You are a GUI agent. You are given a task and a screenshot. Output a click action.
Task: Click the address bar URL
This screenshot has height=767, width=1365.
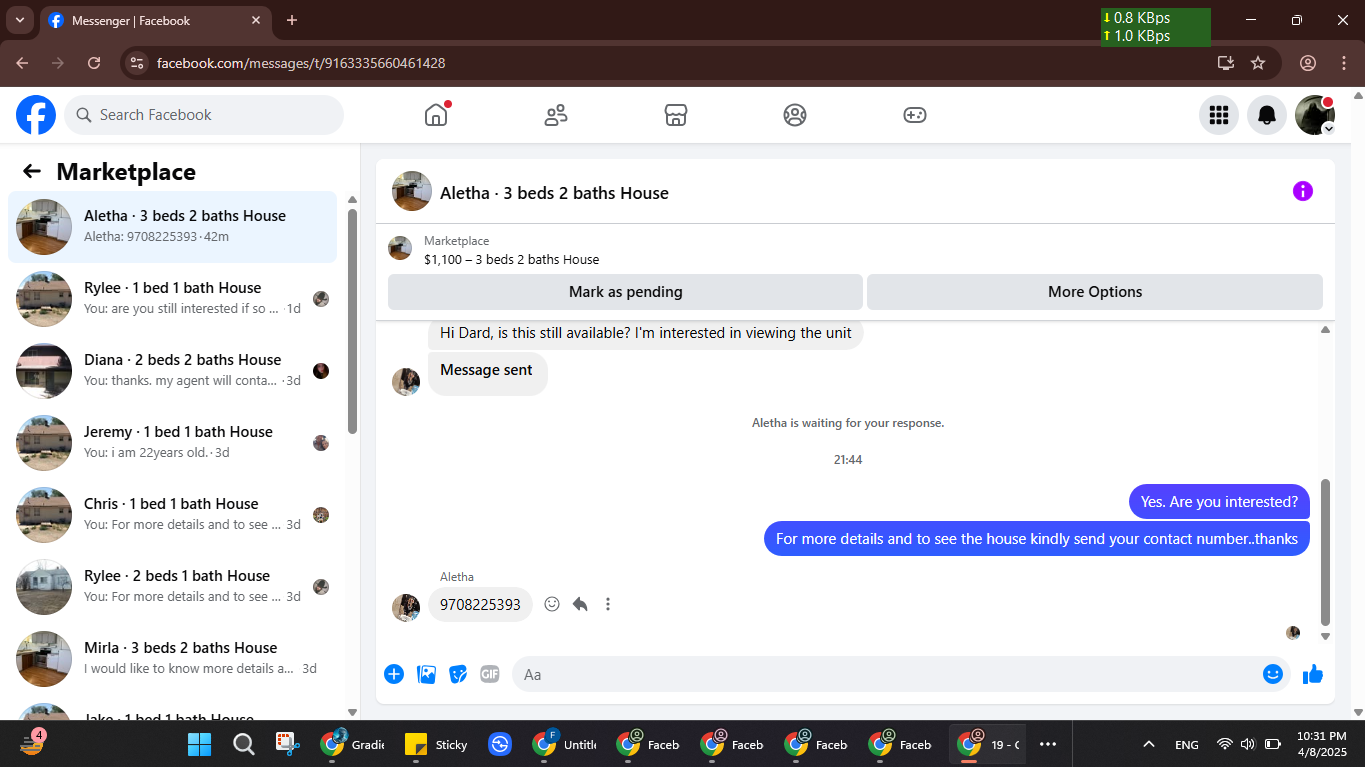[x=301, y=63]
